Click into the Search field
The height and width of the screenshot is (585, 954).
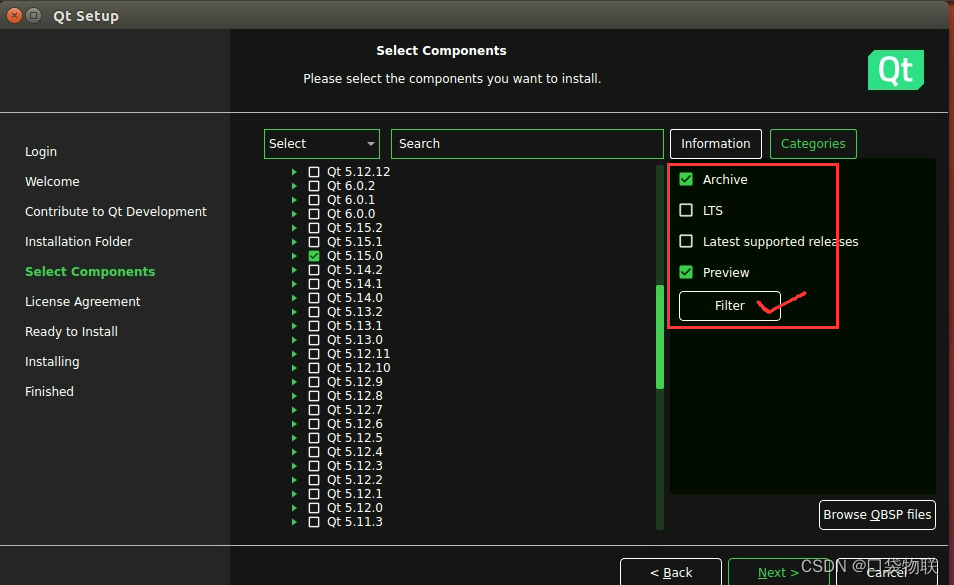point(527,144)
